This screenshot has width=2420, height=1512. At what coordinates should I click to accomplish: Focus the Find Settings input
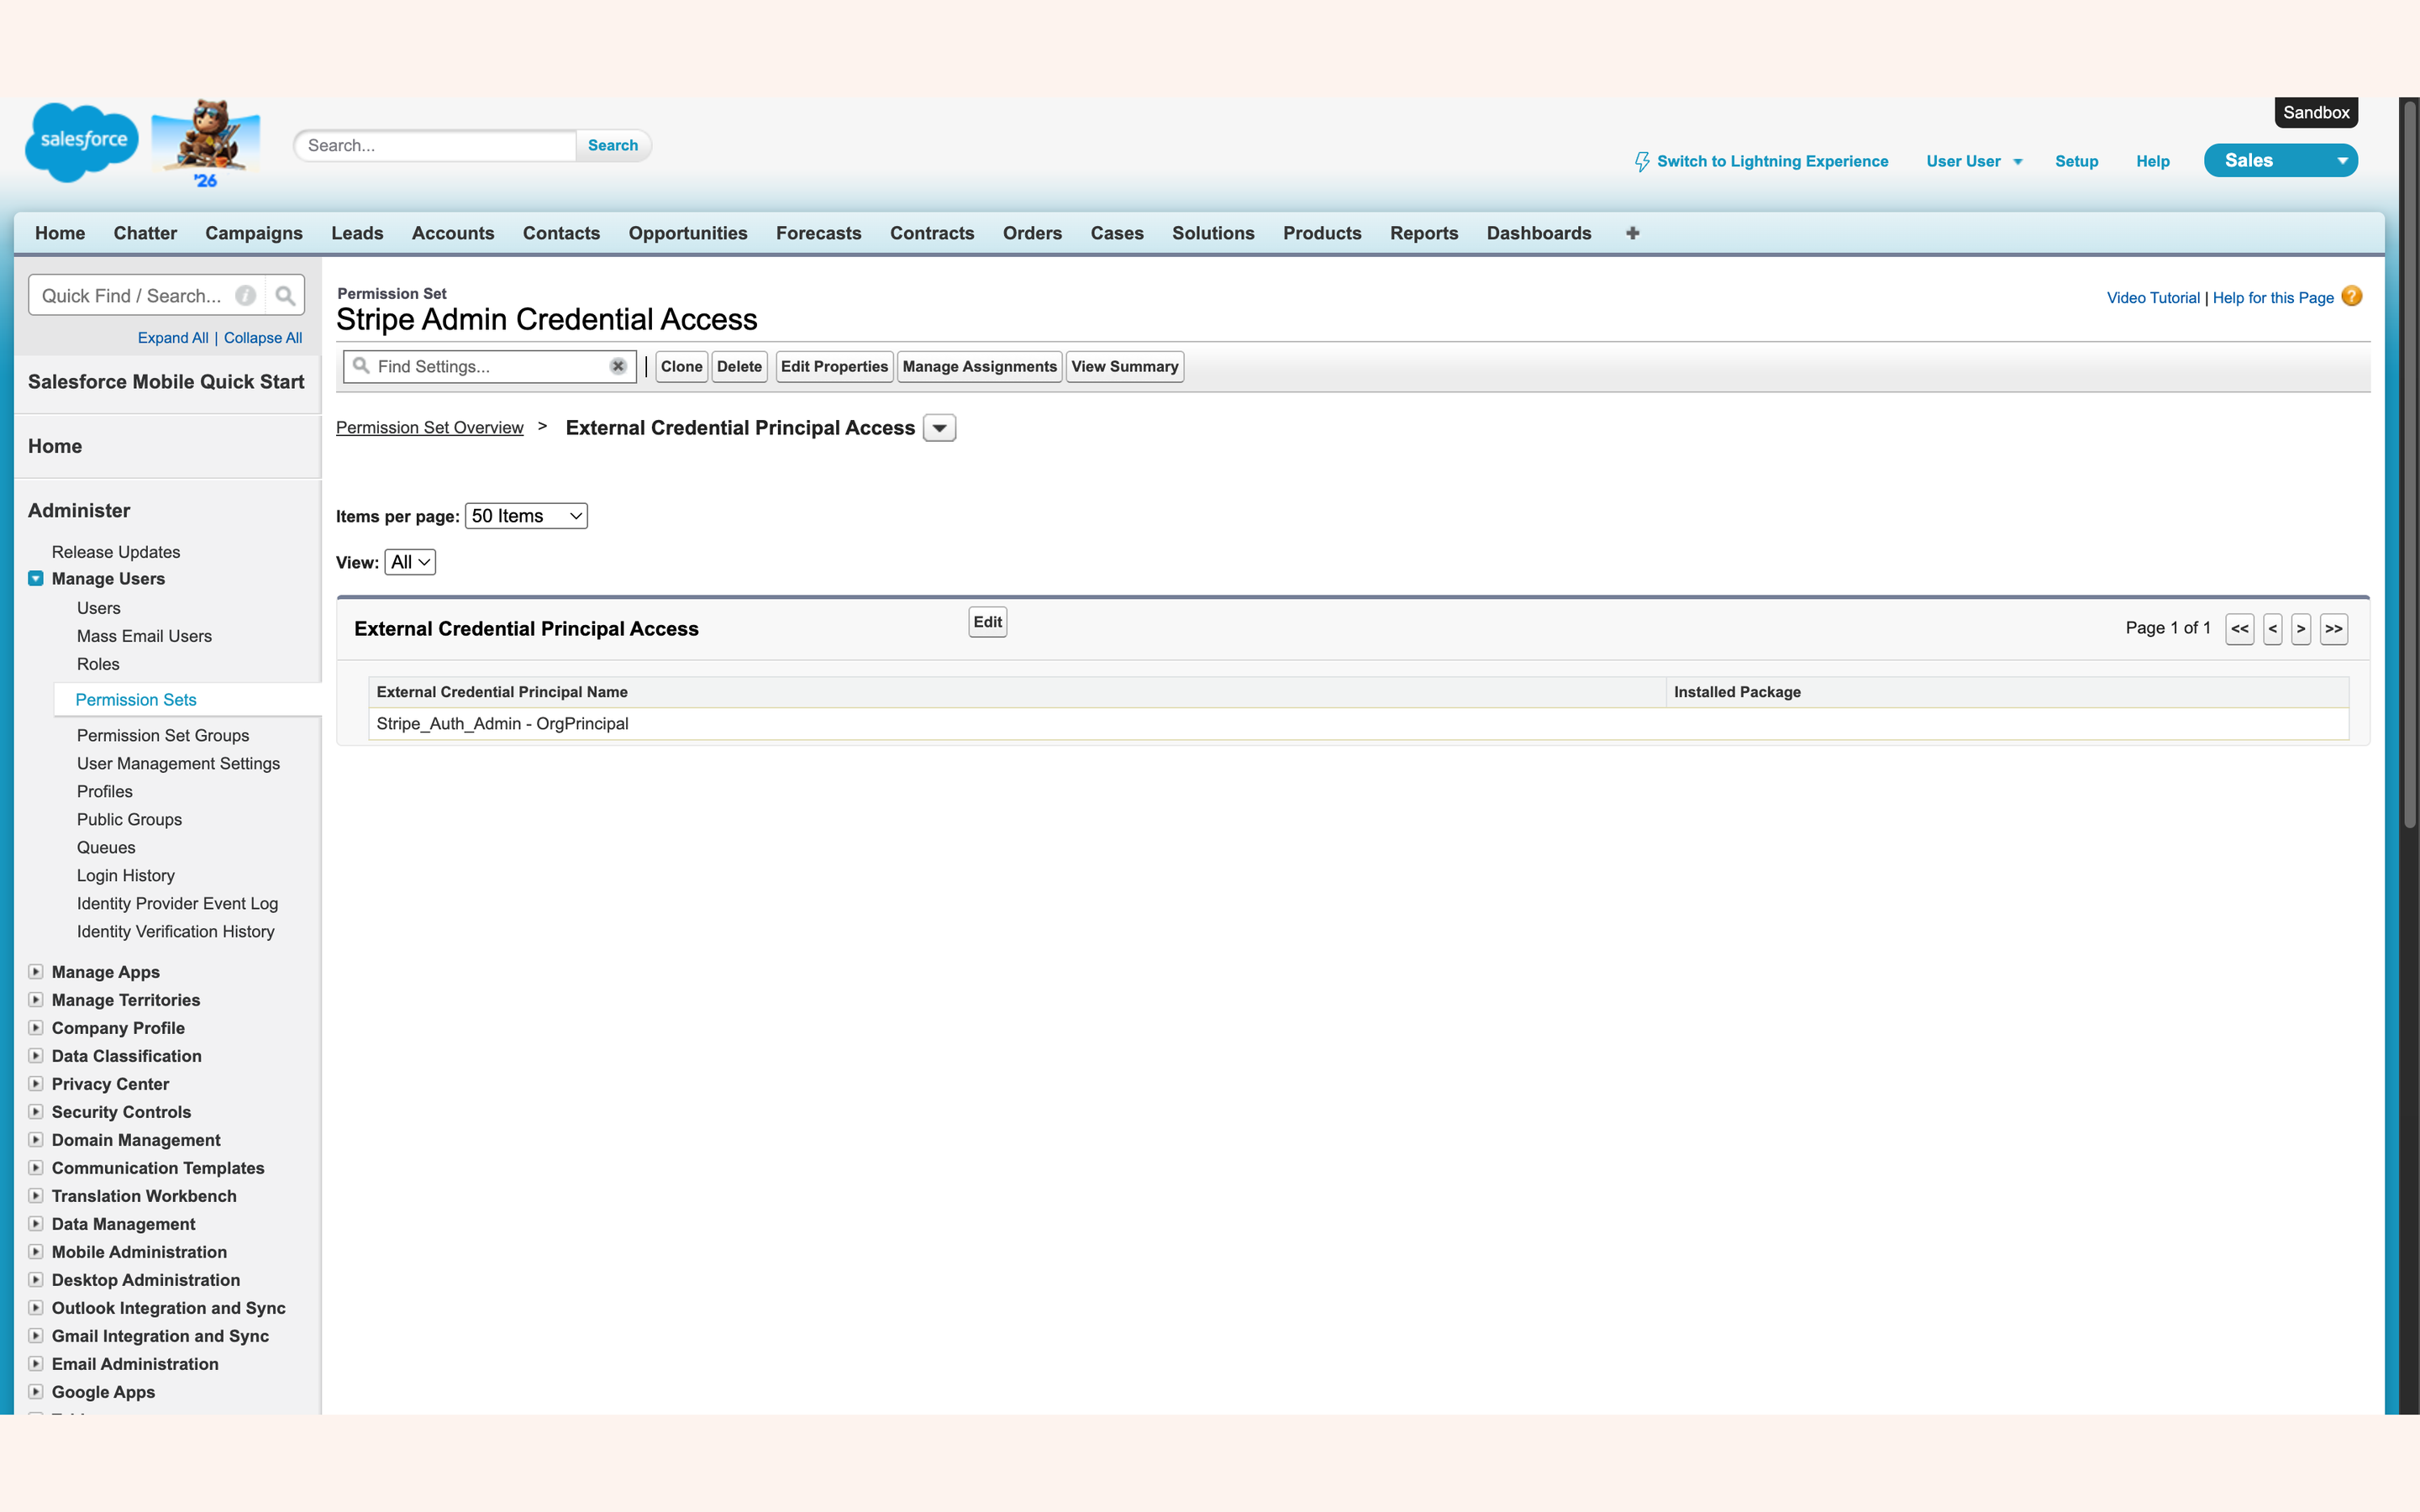click(x=488, y=366)
